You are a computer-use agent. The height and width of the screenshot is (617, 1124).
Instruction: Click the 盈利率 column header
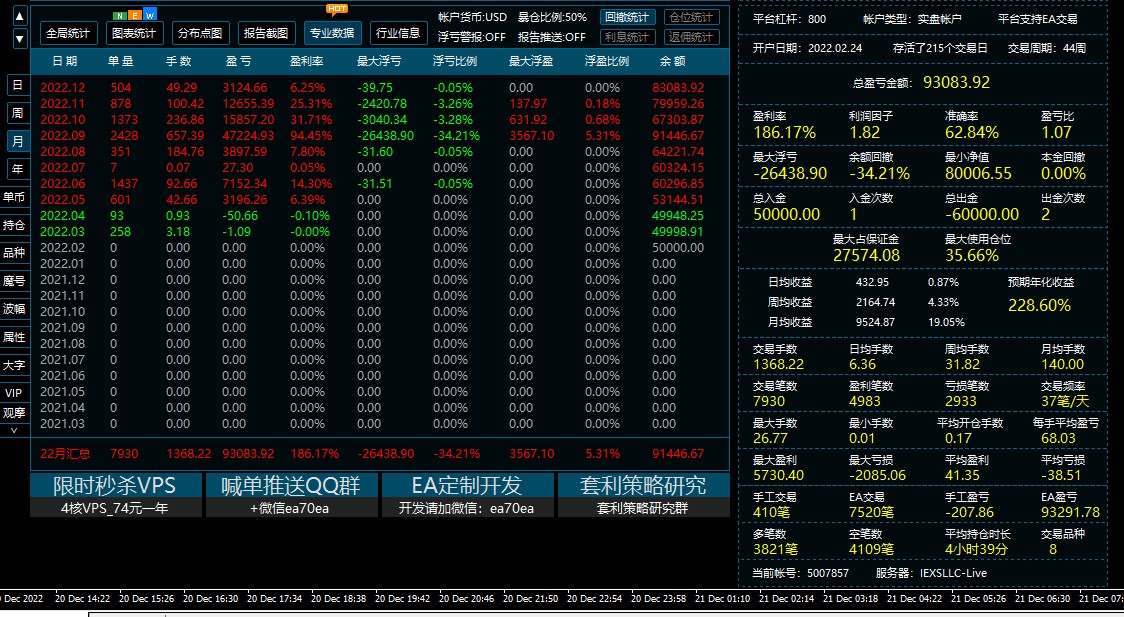click(307, 62)
